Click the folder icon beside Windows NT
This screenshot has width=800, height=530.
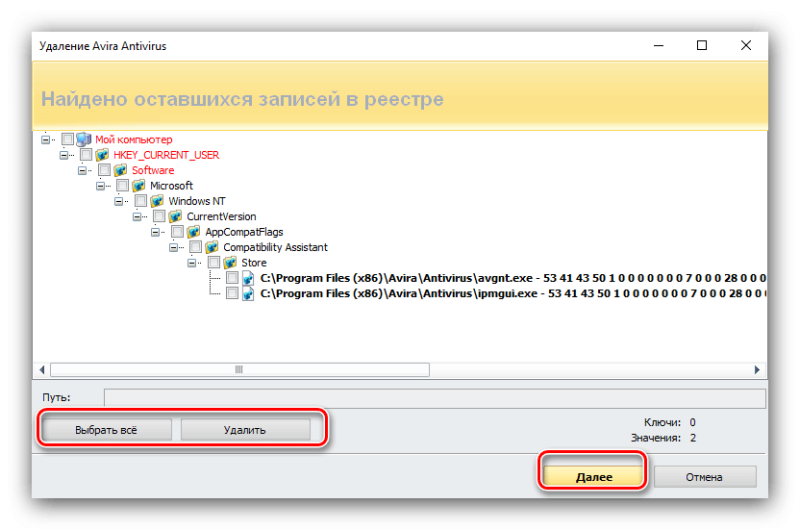click(x=157, y=201)
